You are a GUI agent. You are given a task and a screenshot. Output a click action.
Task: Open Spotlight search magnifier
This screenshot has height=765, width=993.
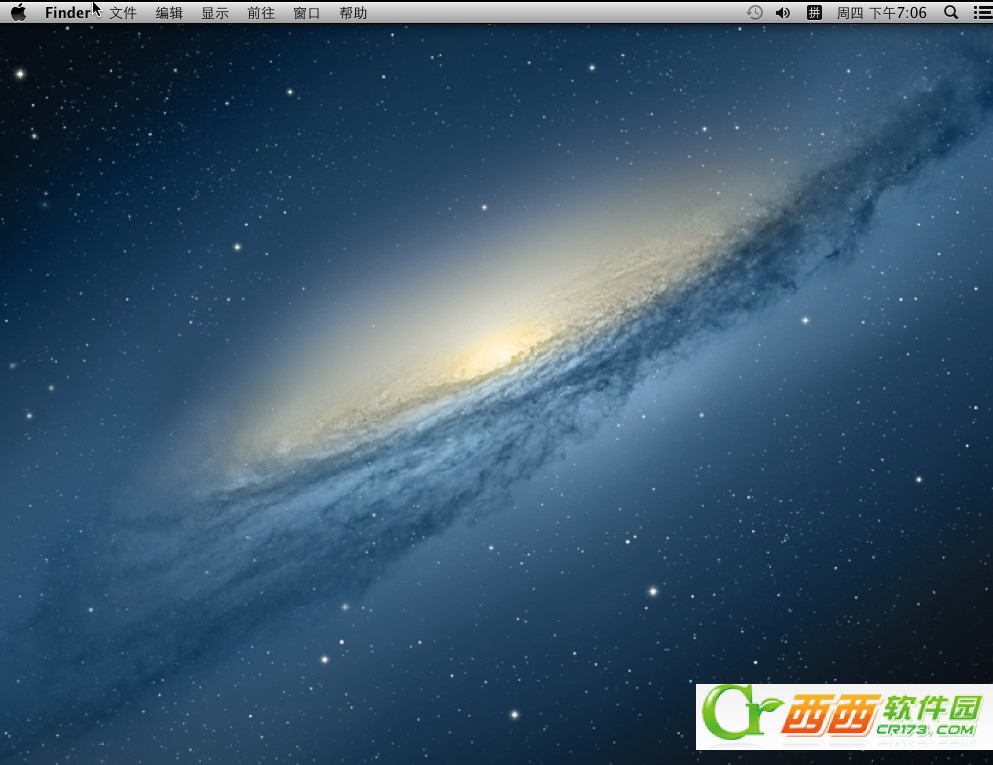[951, 13]
